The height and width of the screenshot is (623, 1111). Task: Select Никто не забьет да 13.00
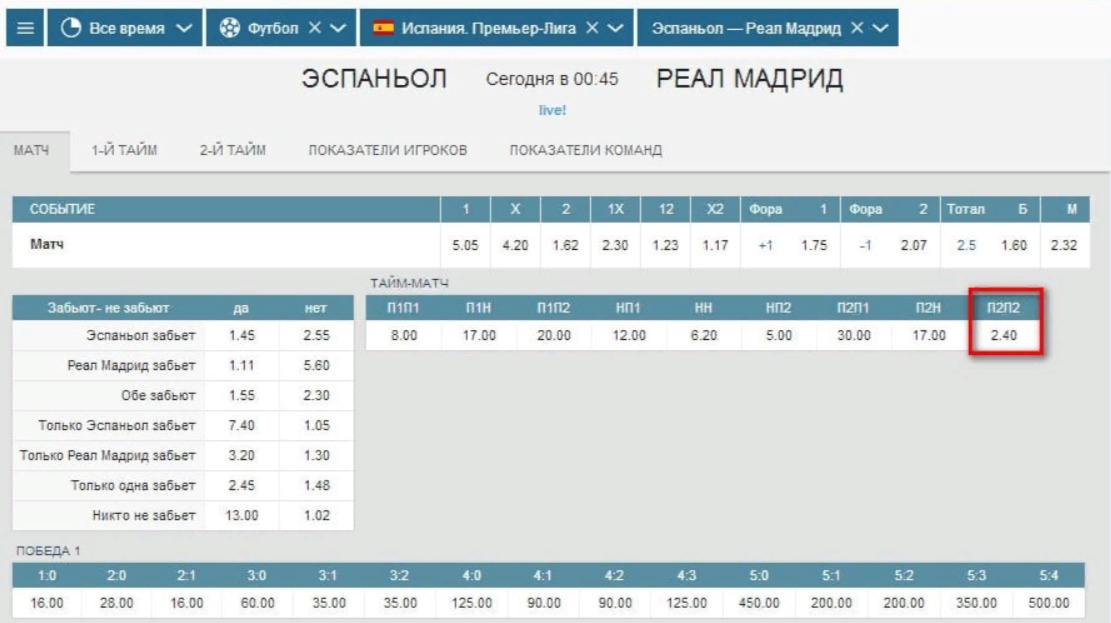pyautogui.click(x=242, y=515)
